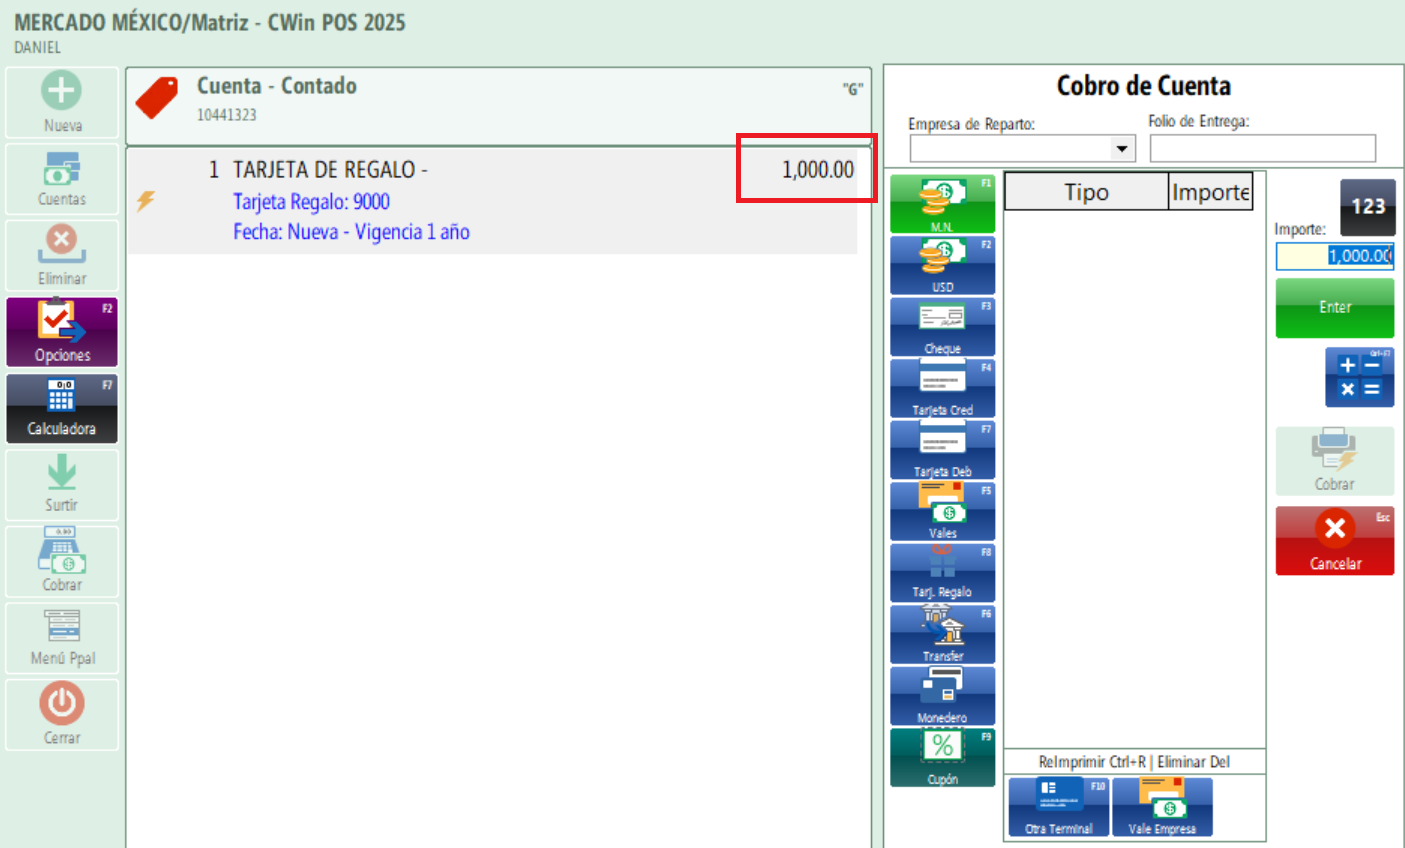Choose Monedero wallet payment
The image size is (1405, 848).
coord(942,696)
